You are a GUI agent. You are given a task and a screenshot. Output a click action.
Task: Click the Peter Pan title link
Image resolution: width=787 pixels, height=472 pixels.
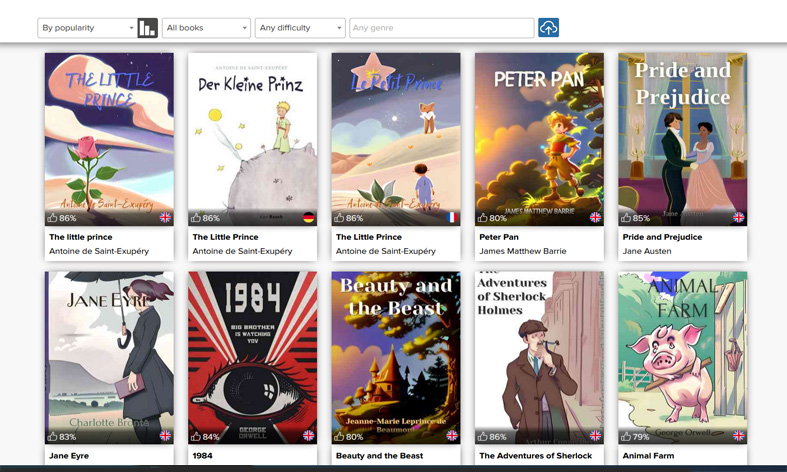coord(499,237)
